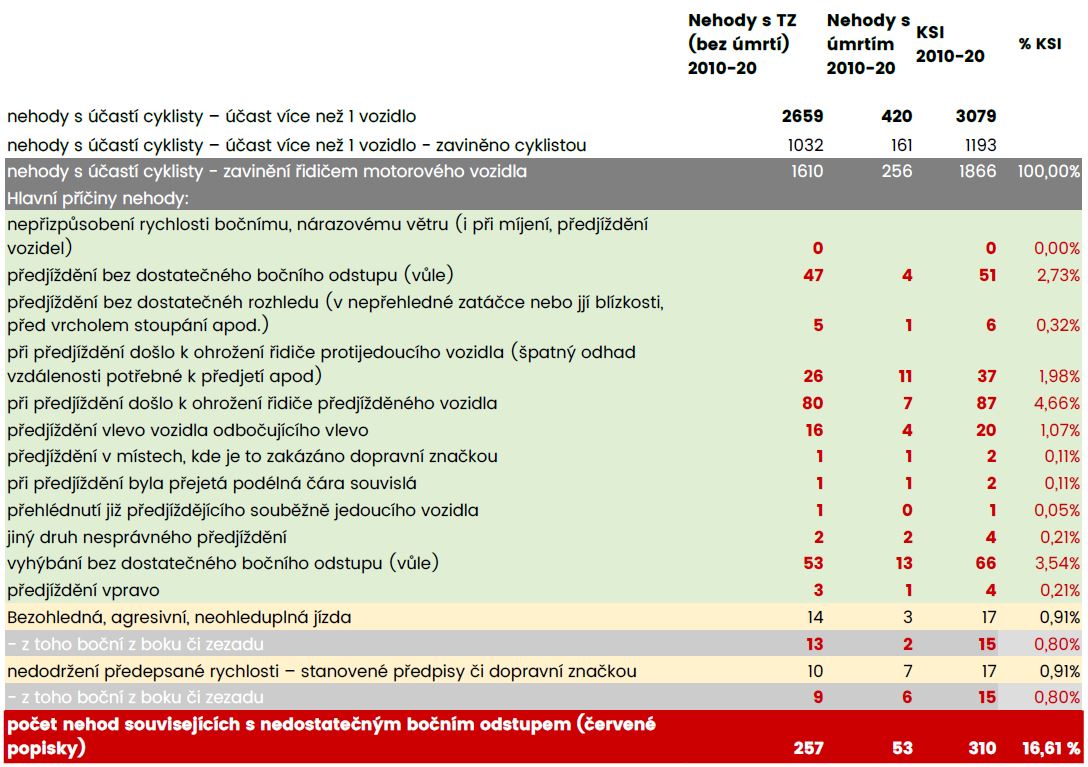
Task: Select the "Nehody s úmrtím 2010-20" header
Action: tap(868, 44)
